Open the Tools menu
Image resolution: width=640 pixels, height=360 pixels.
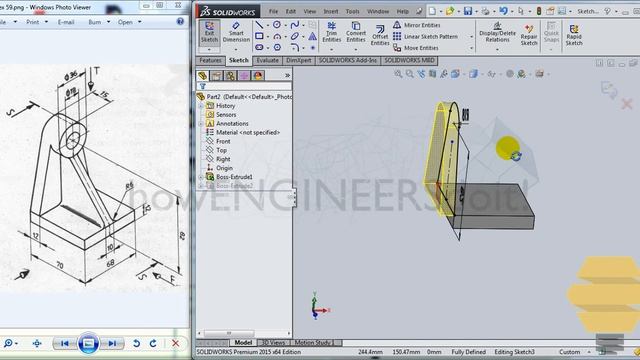[352, 11]
